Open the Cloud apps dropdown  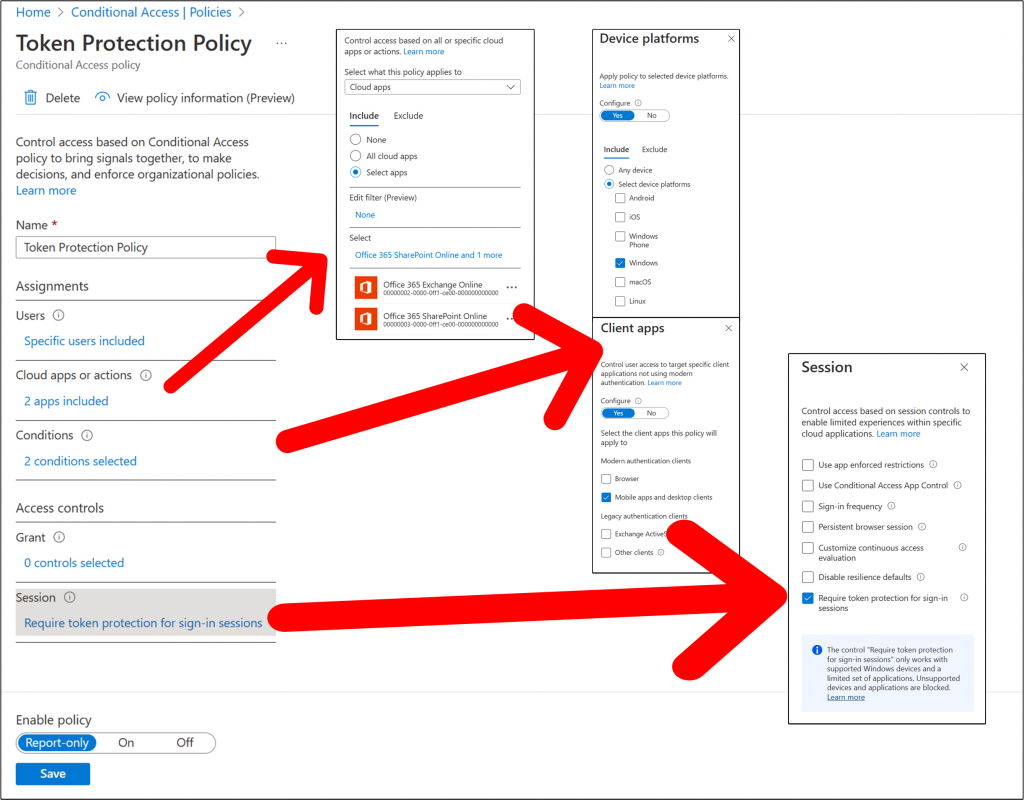(432, 87)
